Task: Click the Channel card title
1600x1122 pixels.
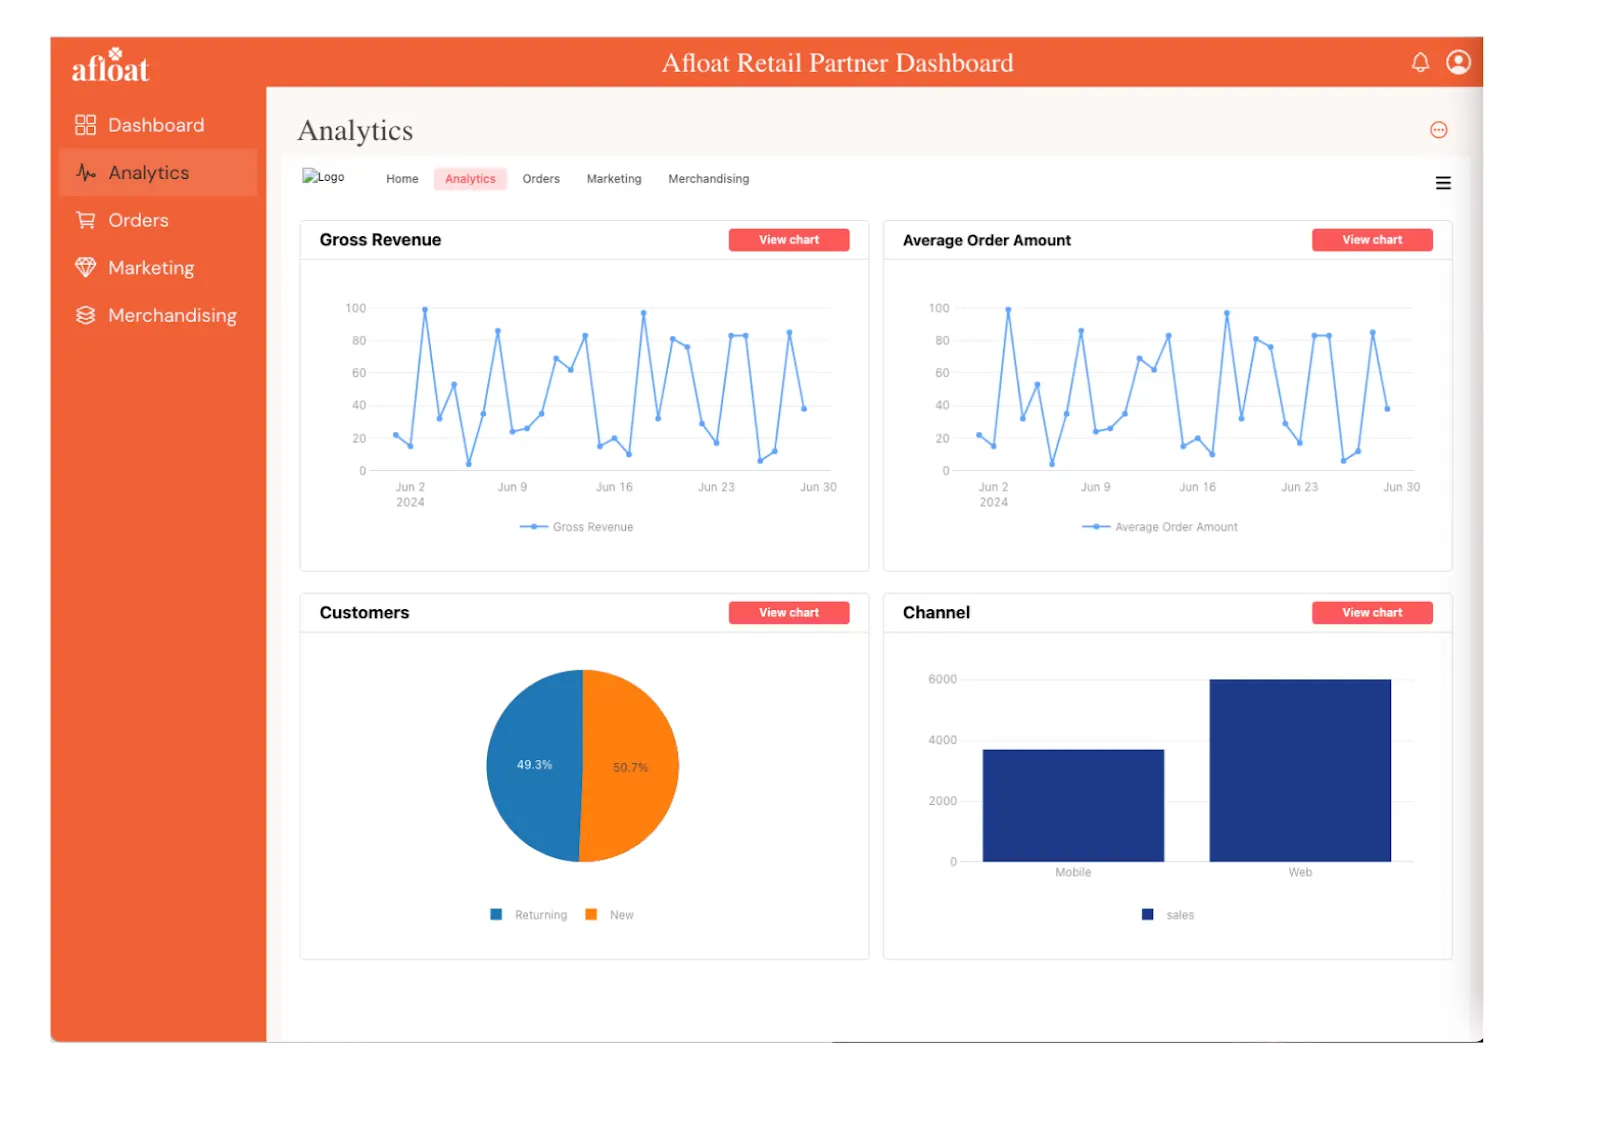Action: [936, 613]
